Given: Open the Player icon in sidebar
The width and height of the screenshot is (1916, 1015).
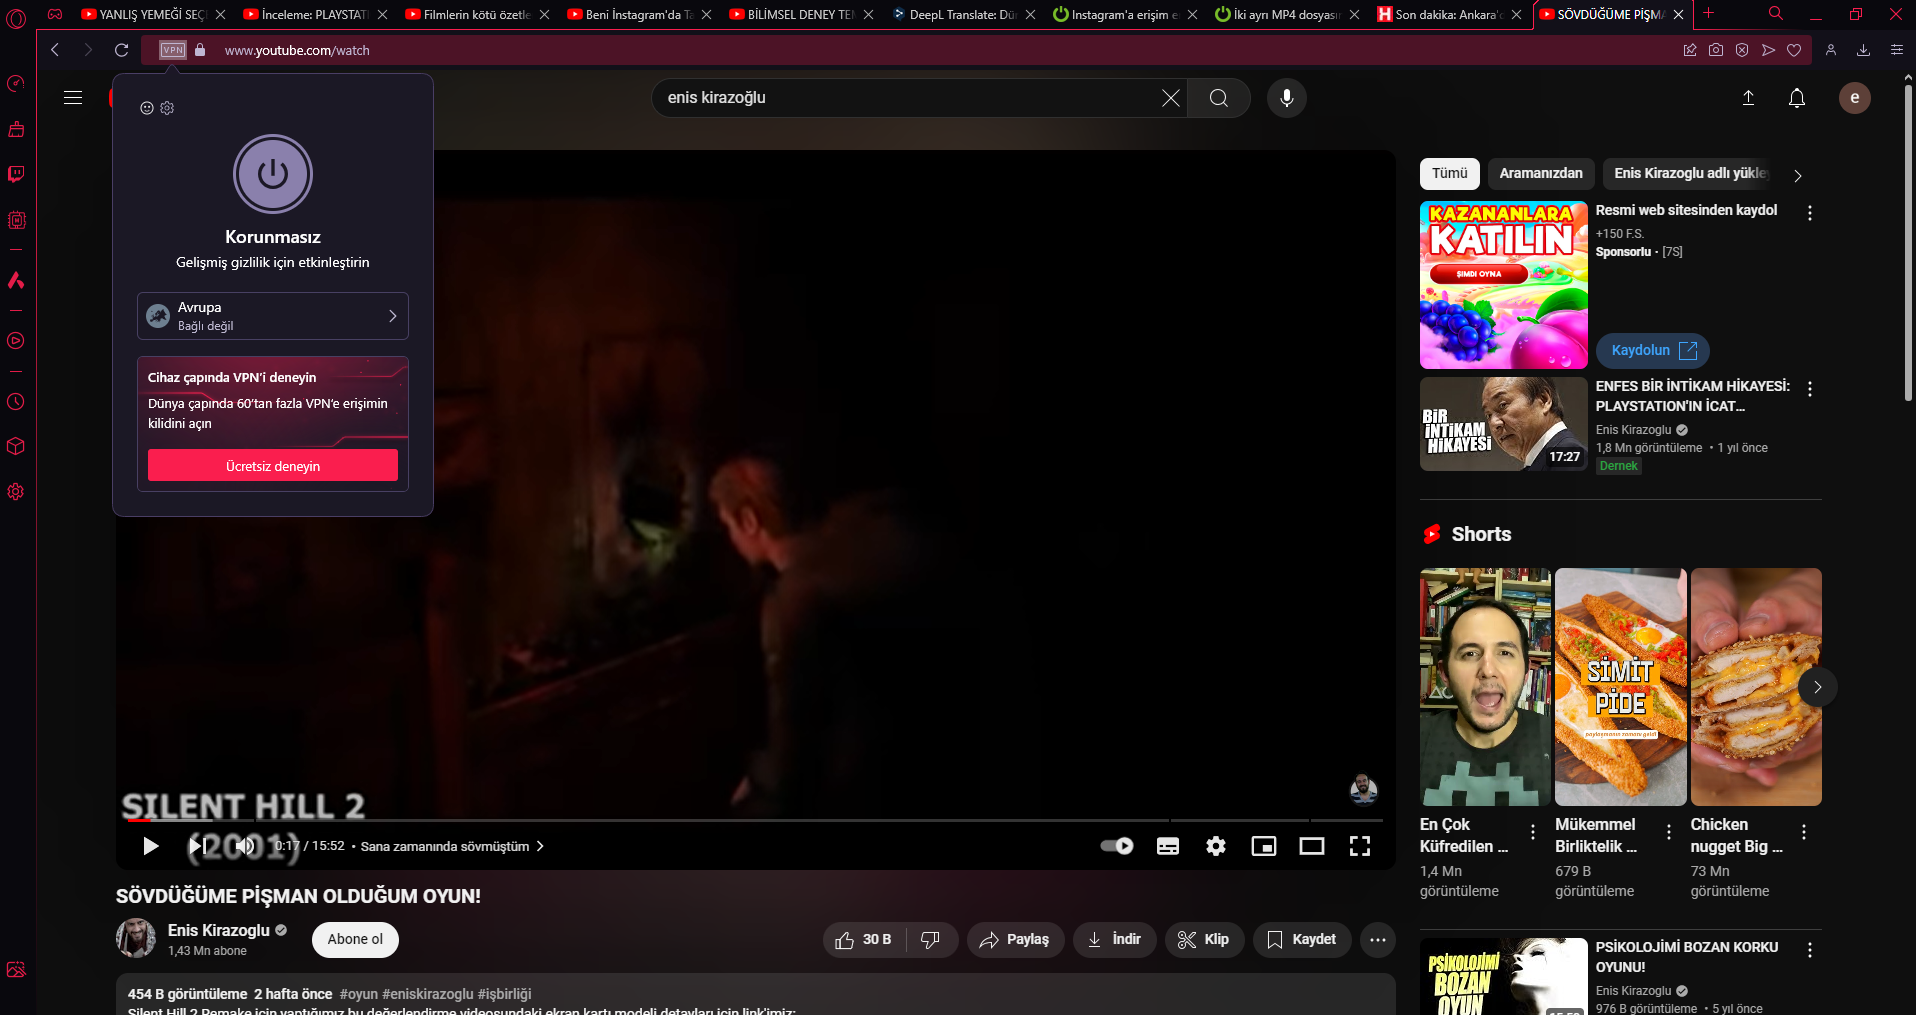Looking at the screenshot, I should (16, 341).
